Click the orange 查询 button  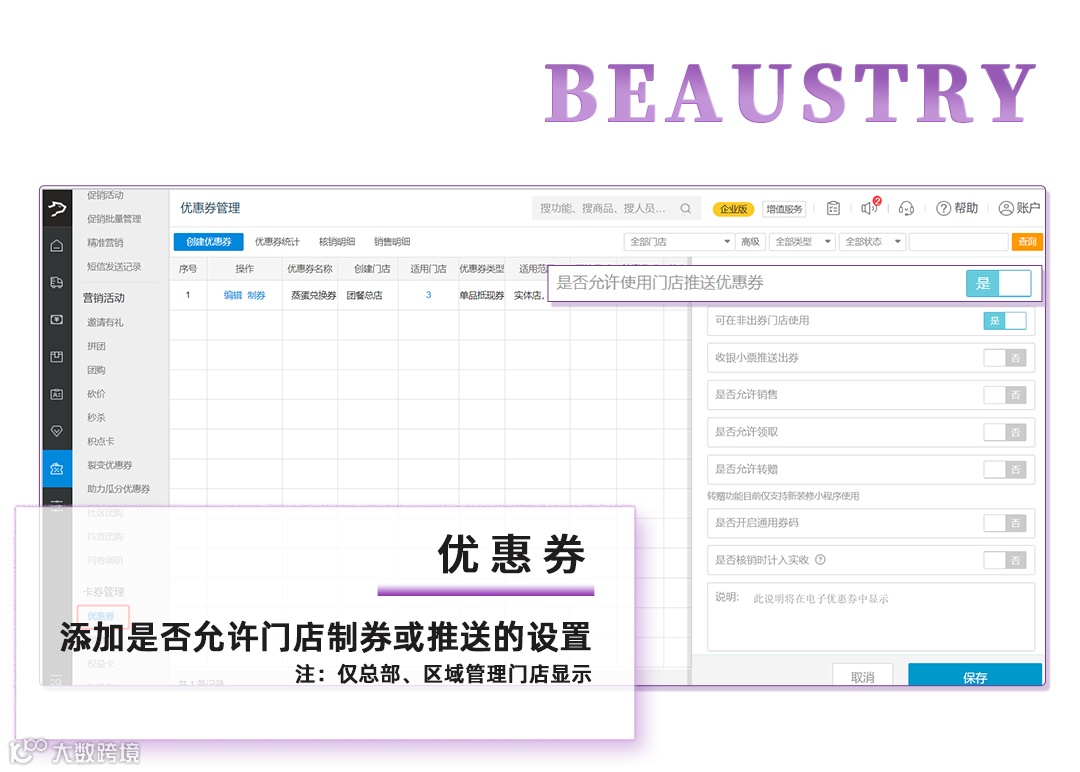point(1027,242)
